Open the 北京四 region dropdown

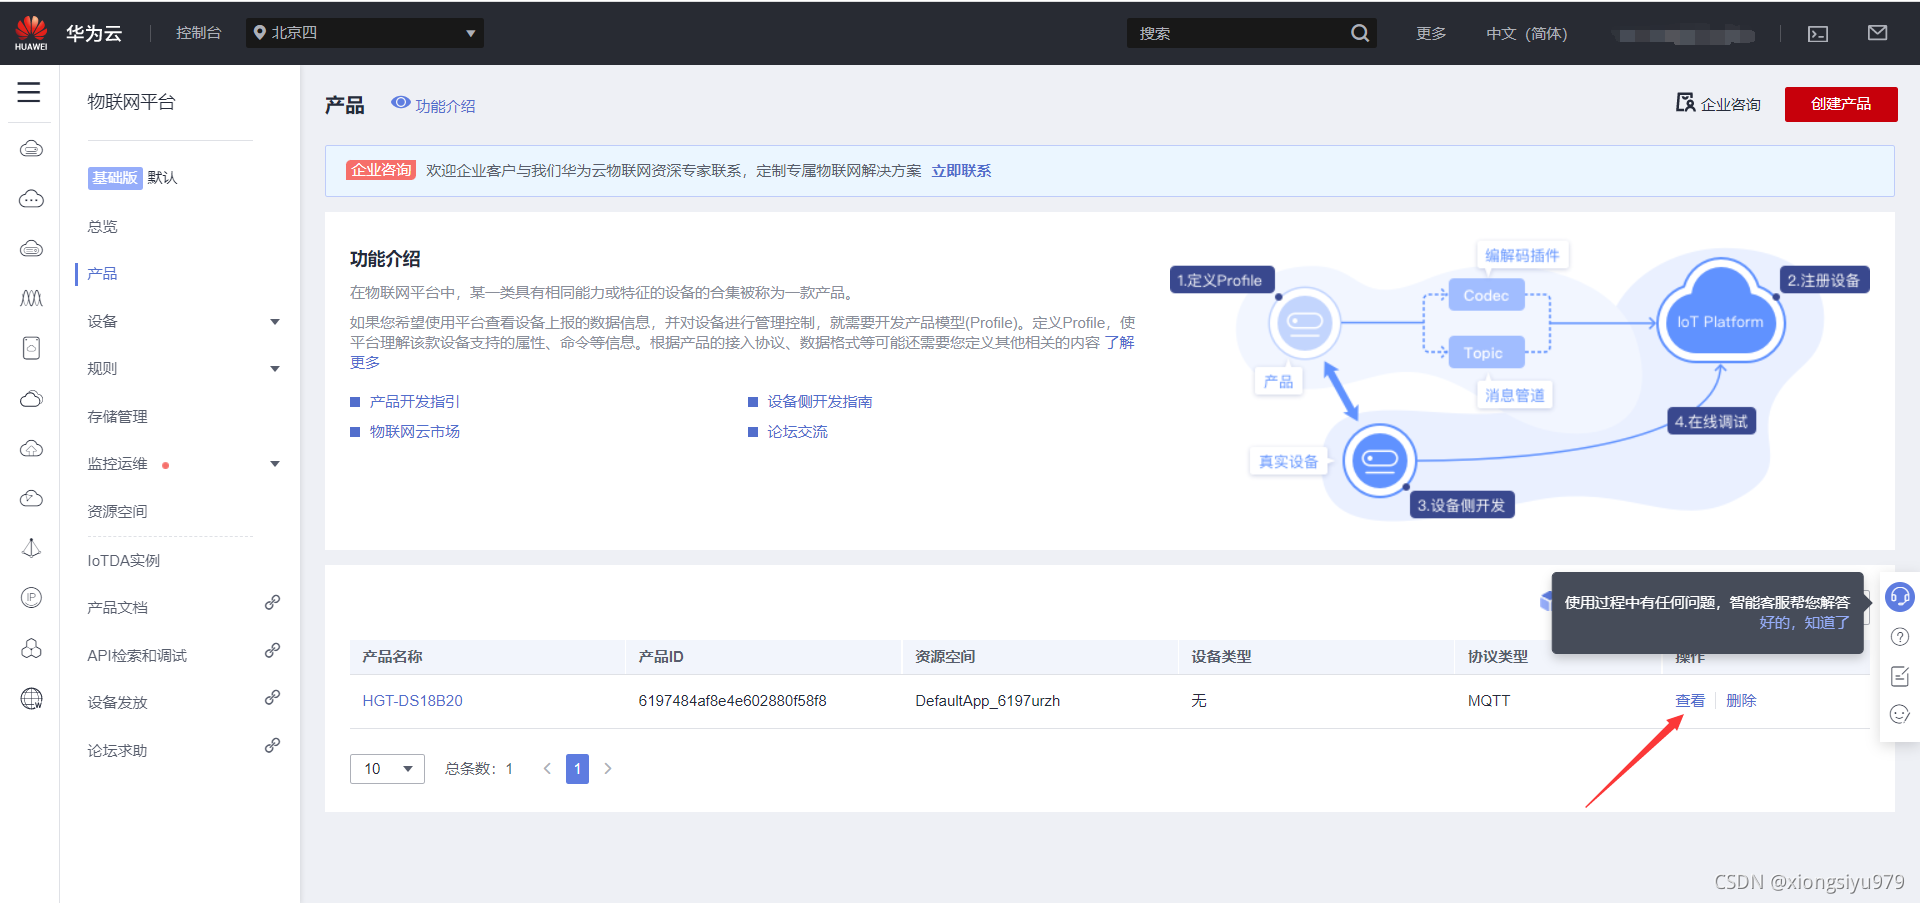(x=365, y=33)
